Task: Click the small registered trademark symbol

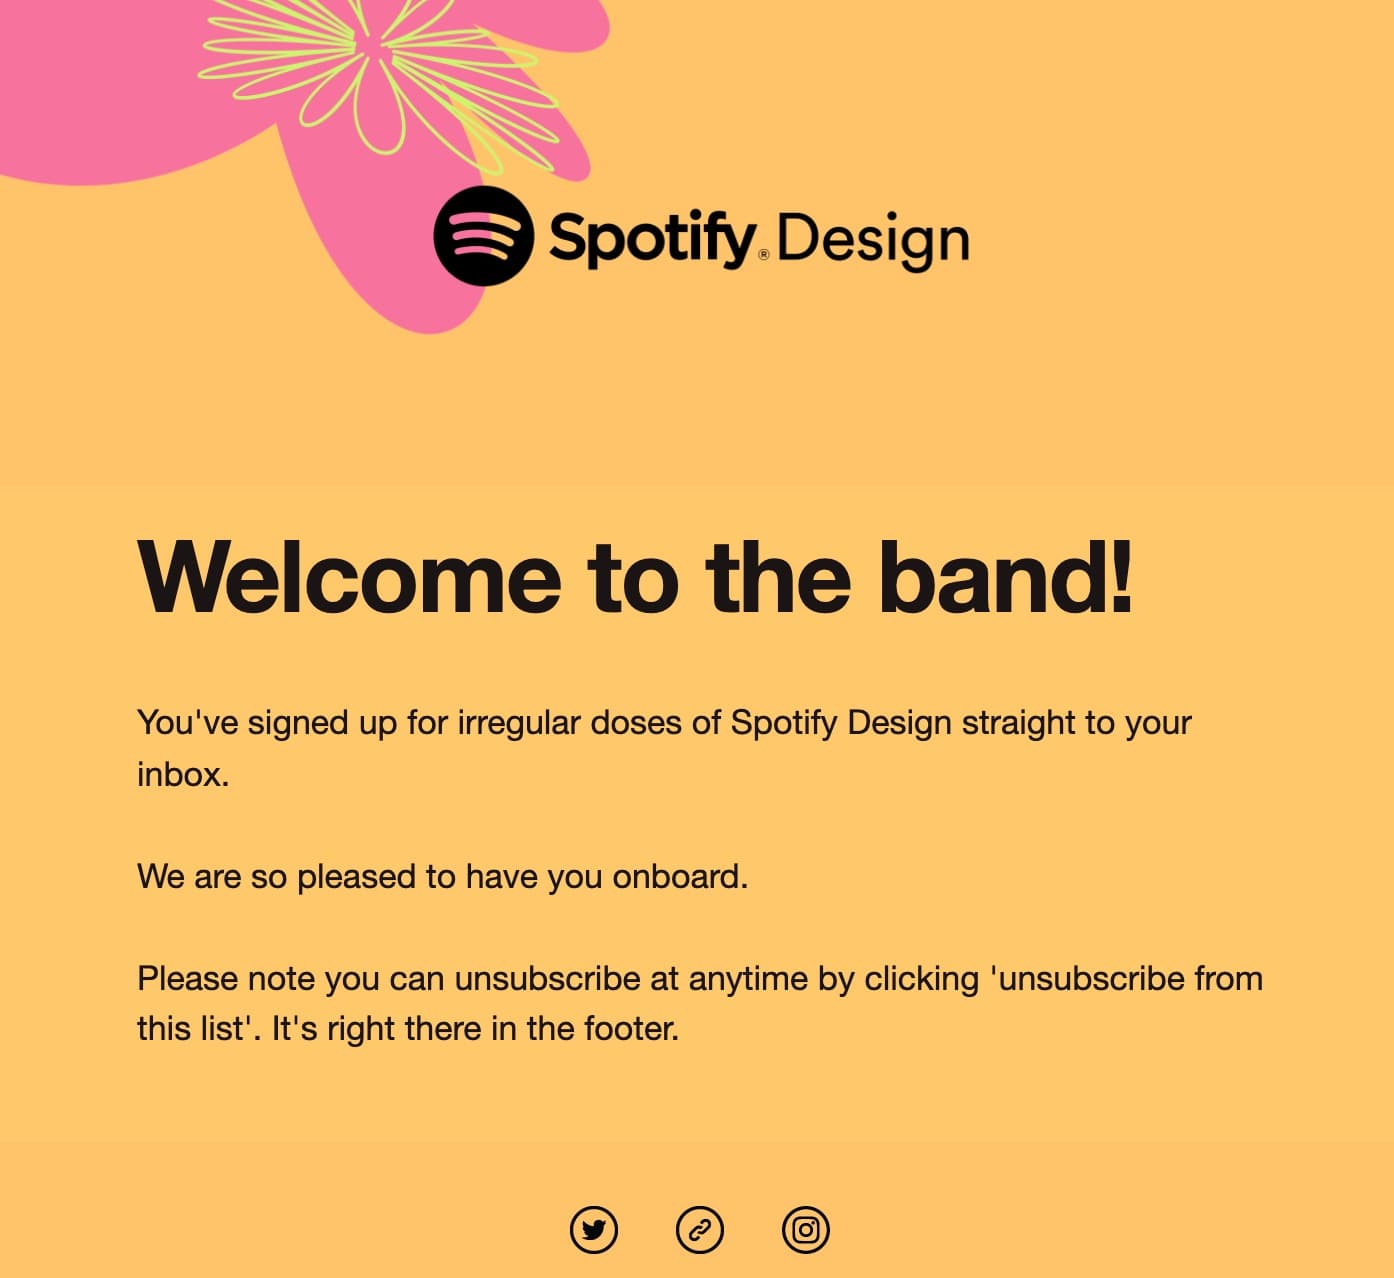Action: (x=764, y=254)
